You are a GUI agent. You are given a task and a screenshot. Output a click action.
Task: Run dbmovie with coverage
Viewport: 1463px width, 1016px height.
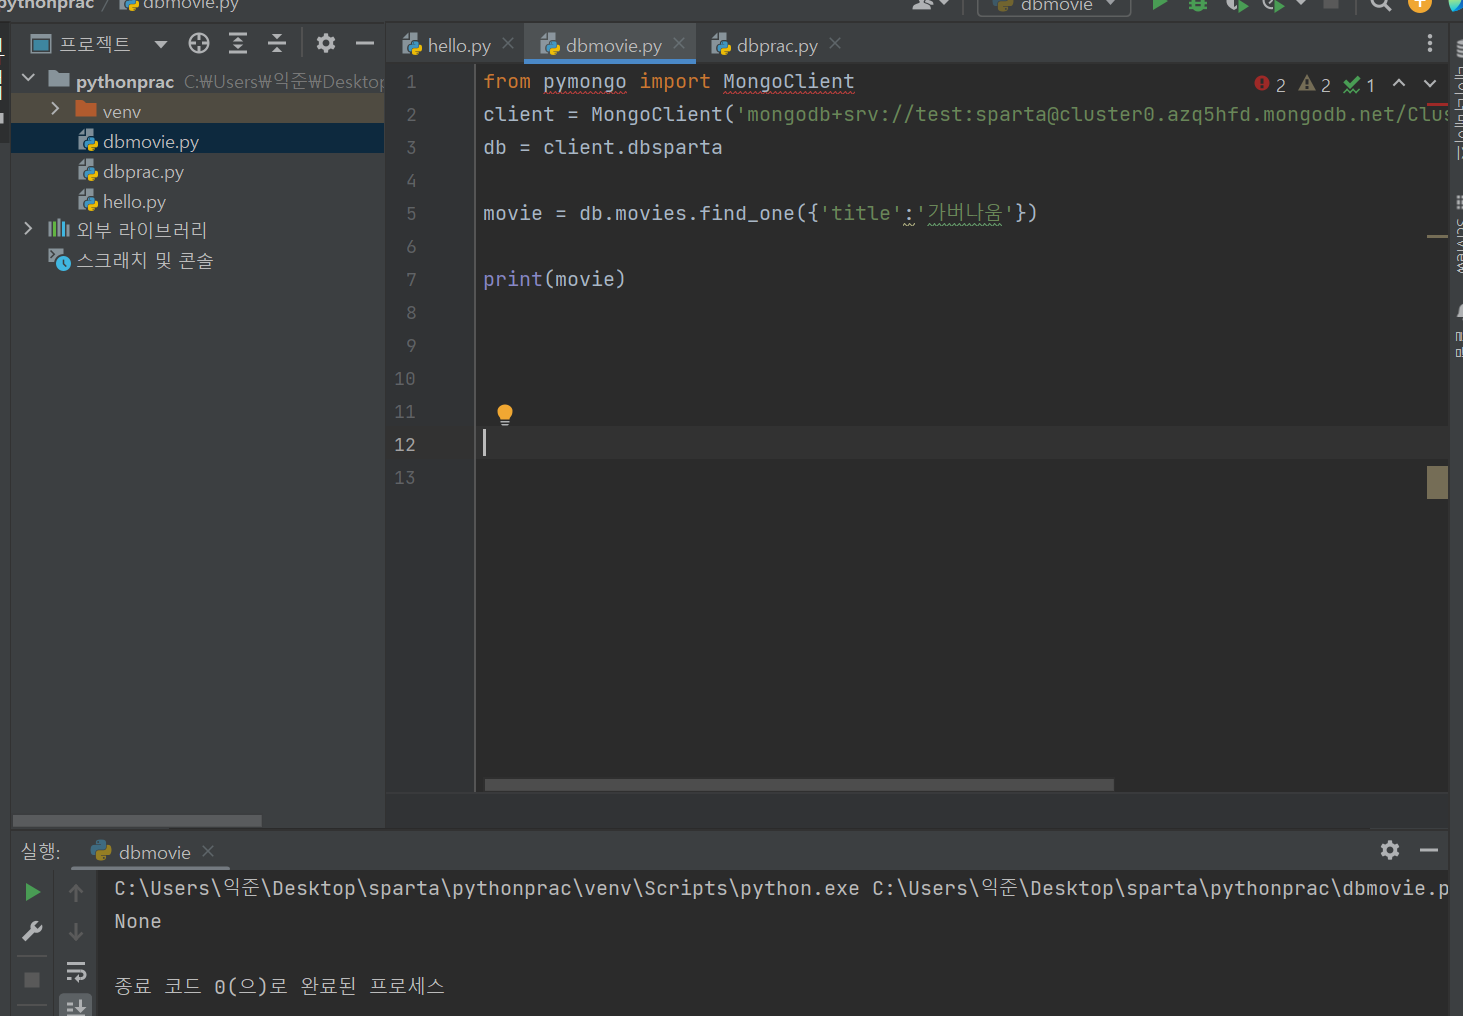coord(1236,5)
